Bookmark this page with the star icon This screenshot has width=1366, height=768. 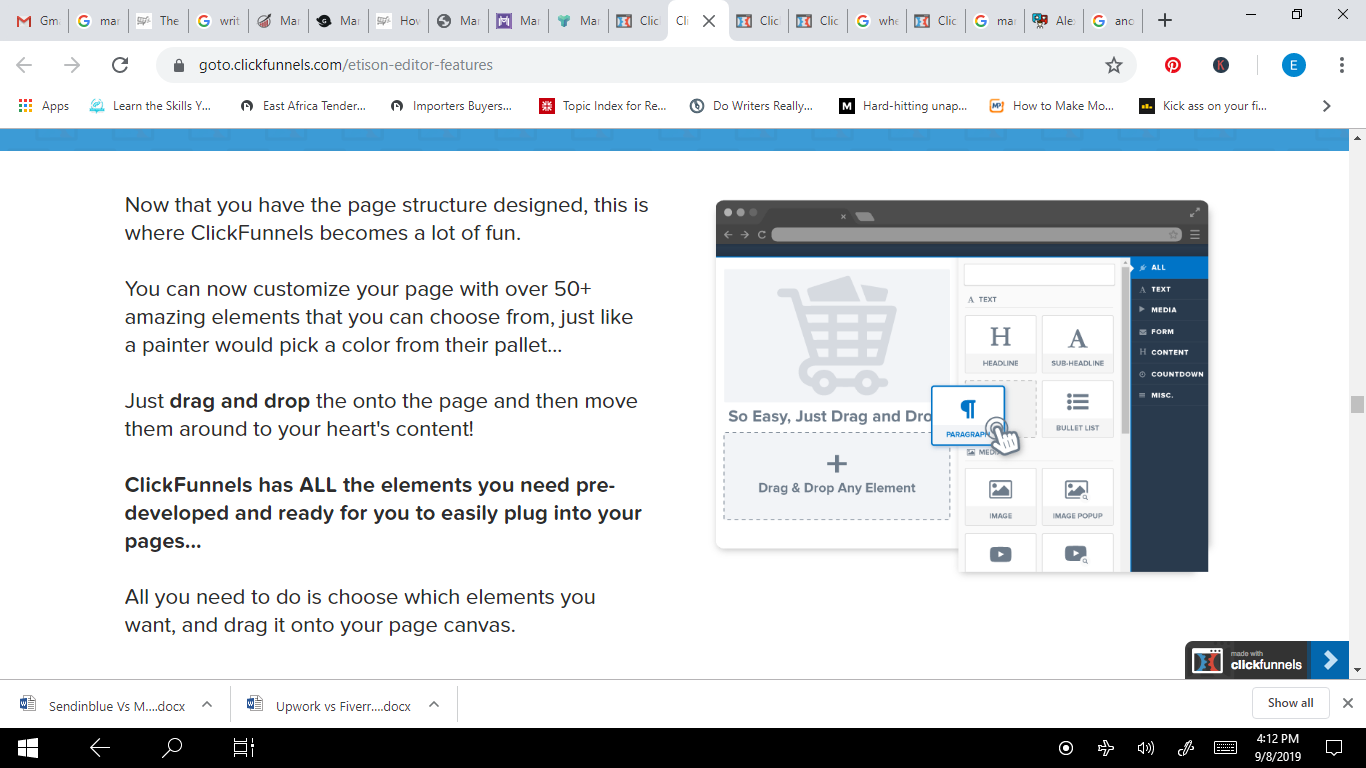pos(1113,65)
